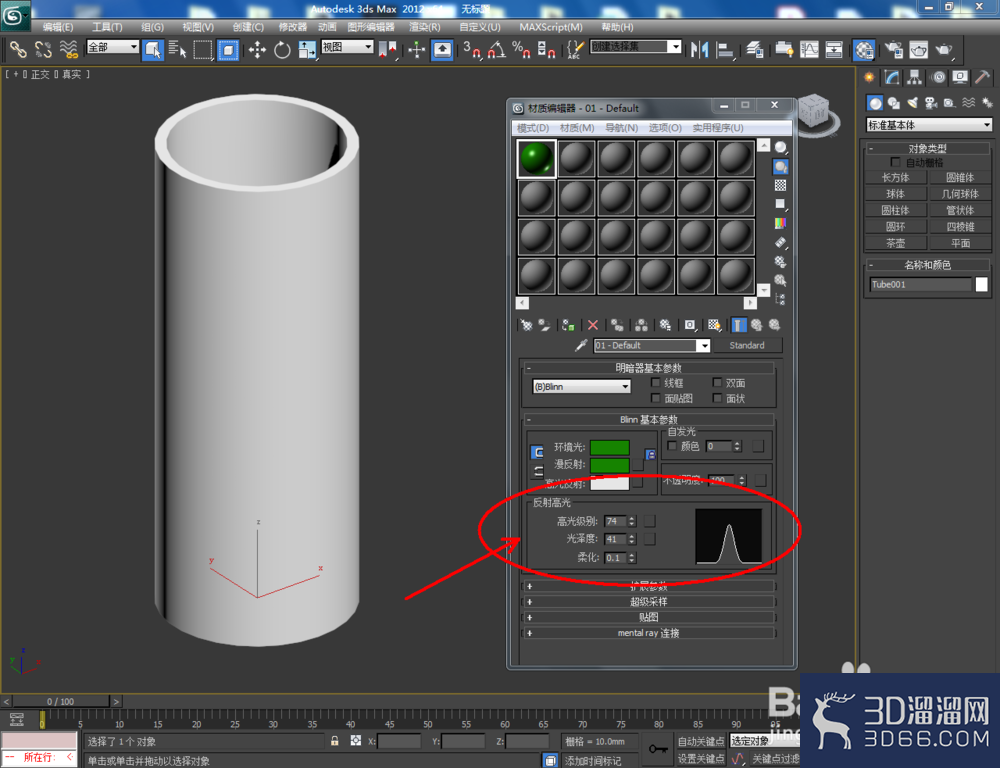Open the 全部 selection filter dropdown
Screen dimensions: 1000x768
pos(113,47)
